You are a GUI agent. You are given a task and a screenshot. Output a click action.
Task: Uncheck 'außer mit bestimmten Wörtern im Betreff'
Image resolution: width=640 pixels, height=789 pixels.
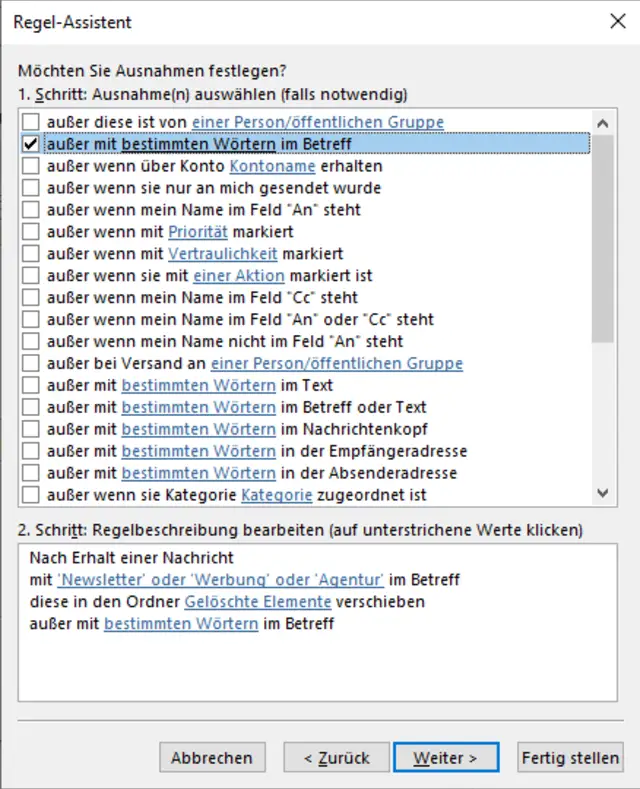(x=31, y=144)
